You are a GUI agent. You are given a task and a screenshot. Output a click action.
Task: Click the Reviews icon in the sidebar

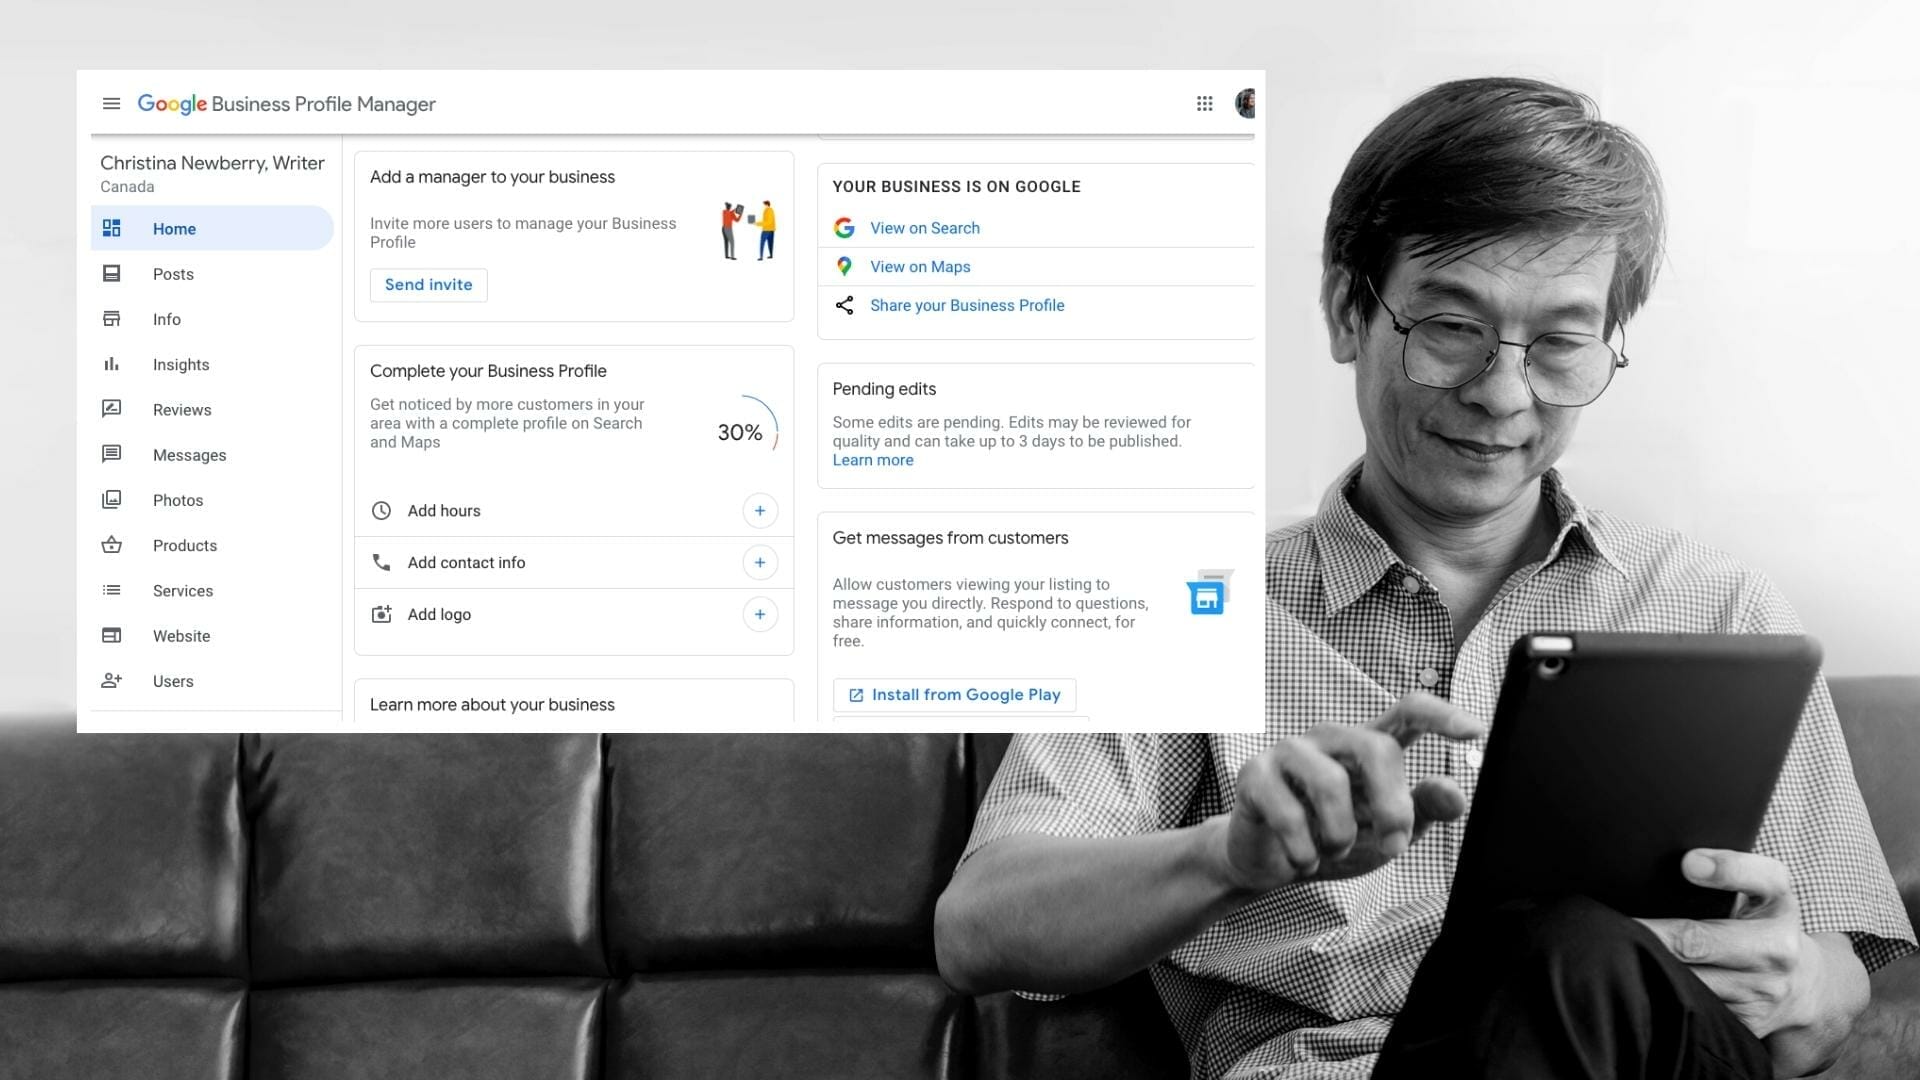pyautogui.click(x=112, y=409)
